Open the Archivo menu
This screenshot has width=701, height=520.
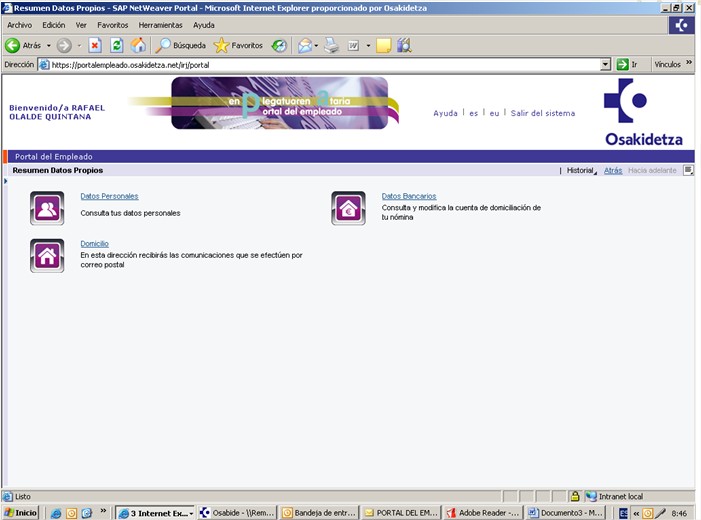pos(19,25)
